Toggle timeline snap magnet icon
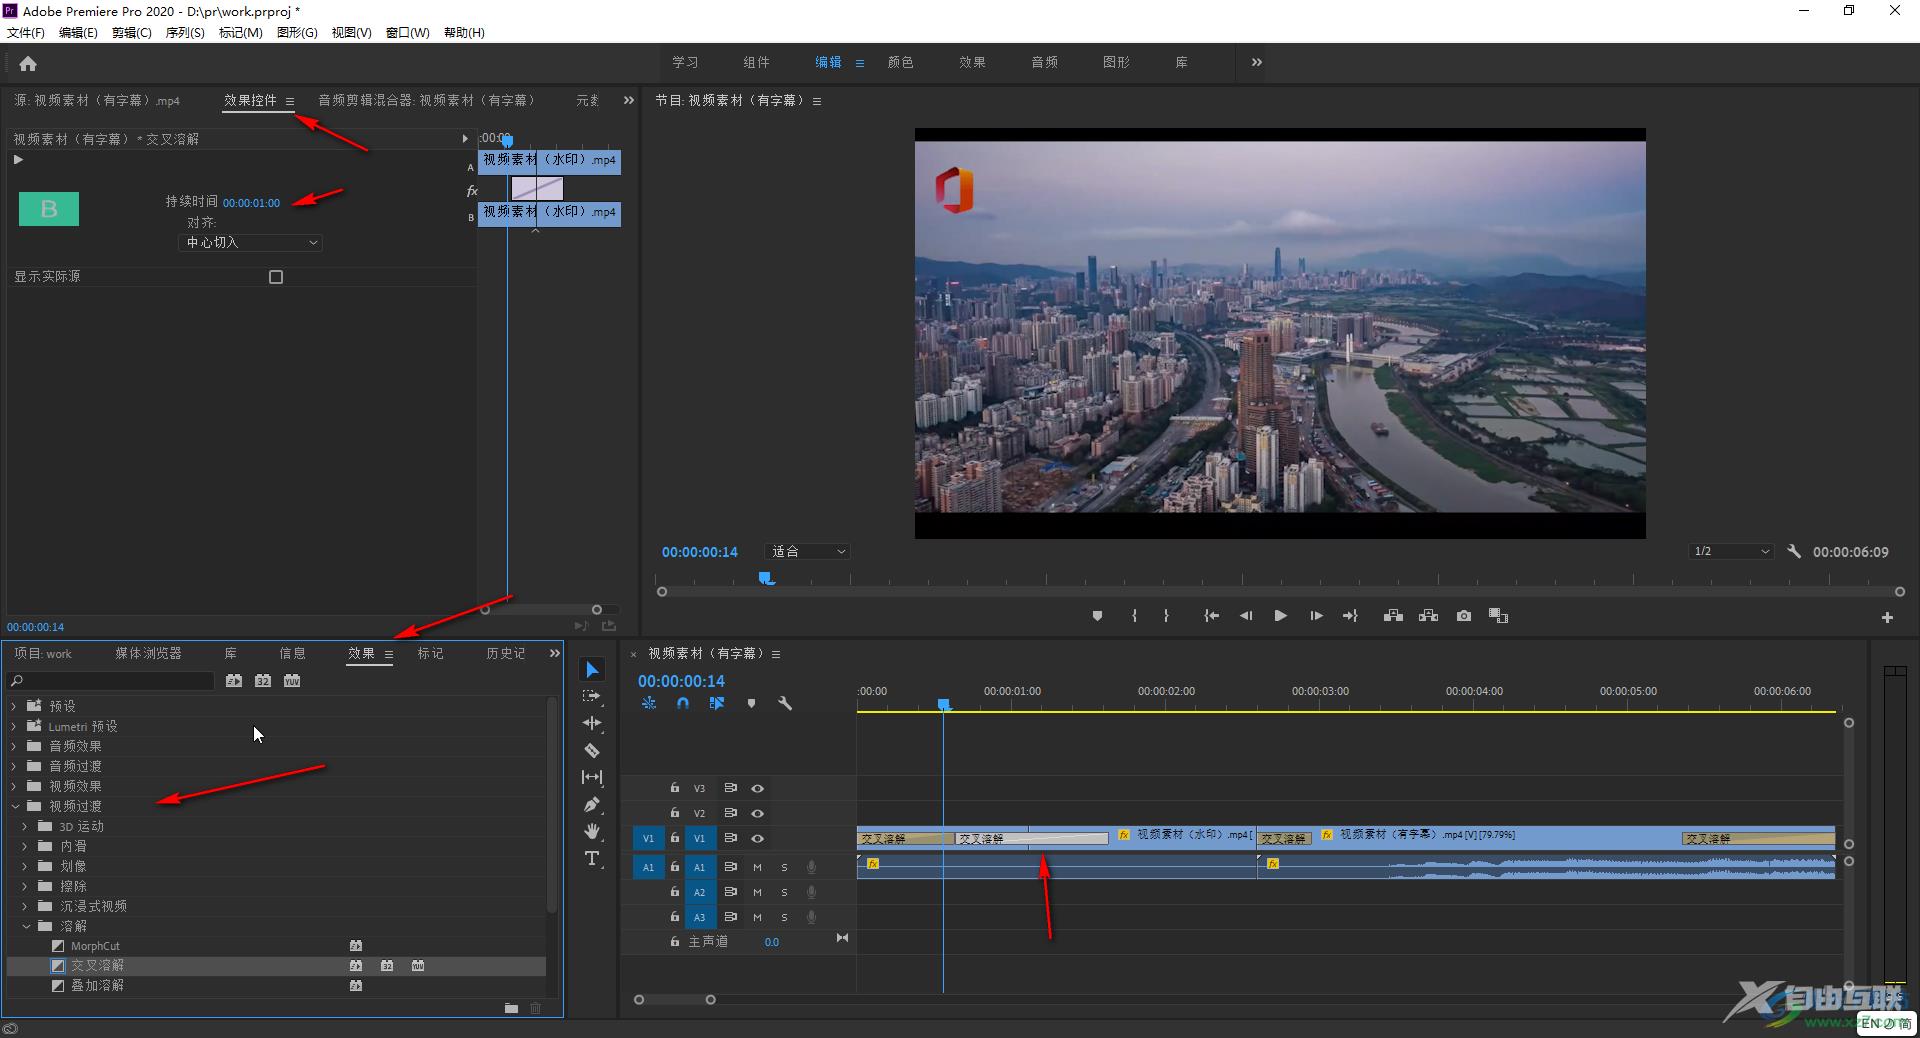1920x1038 pixels. coord(683,703)
